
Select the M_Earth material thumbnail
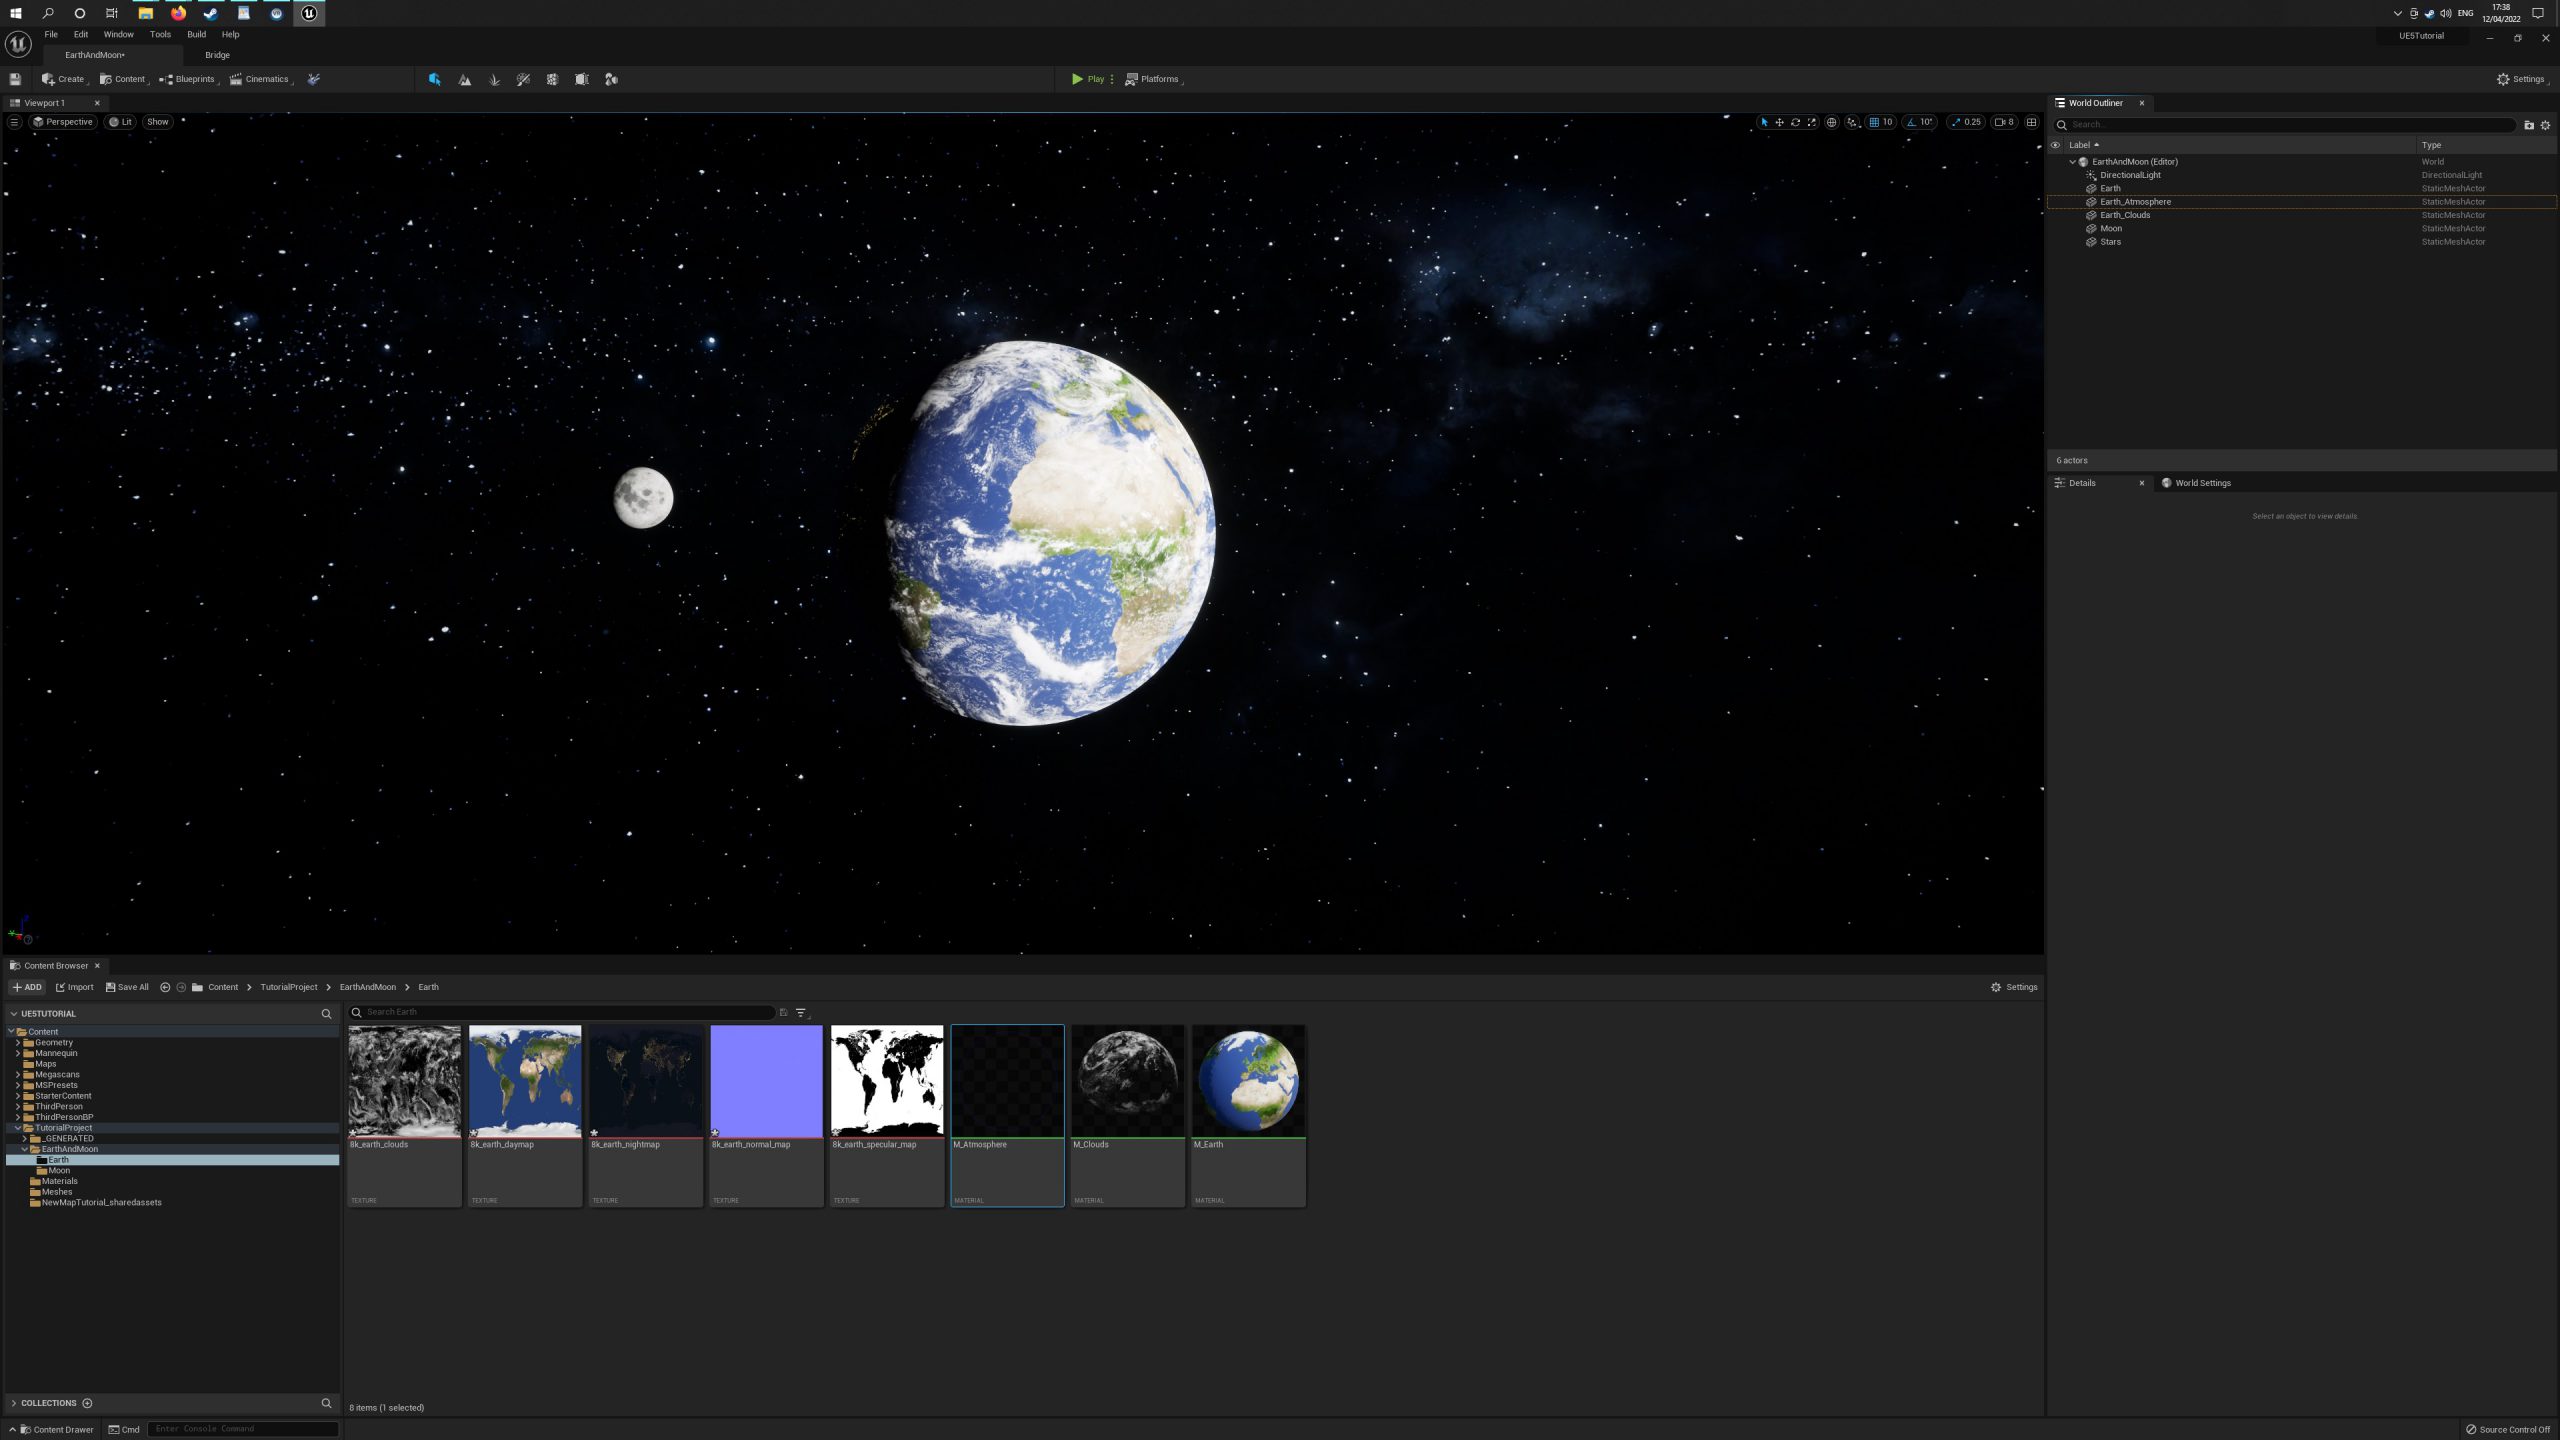click(1248, 1080)
